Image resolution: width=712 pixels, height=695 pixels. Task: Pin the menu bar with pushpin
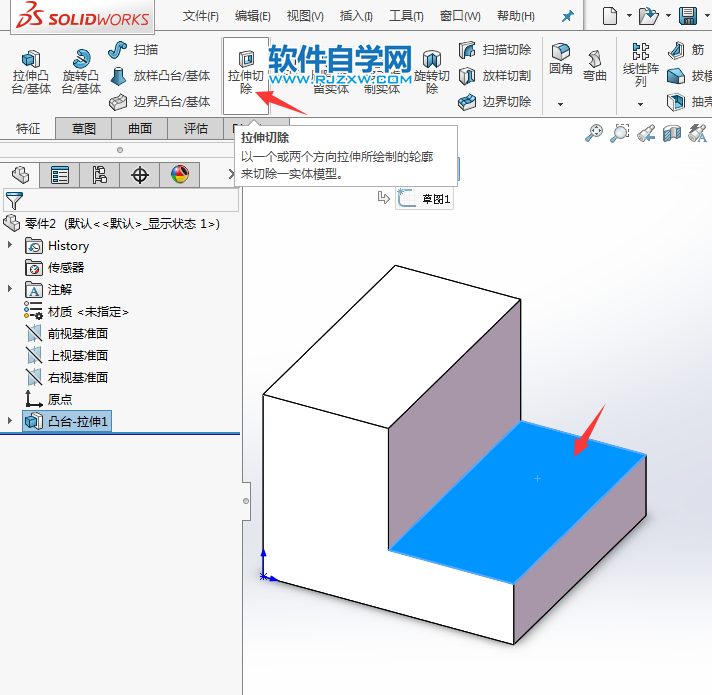[567, 17]
